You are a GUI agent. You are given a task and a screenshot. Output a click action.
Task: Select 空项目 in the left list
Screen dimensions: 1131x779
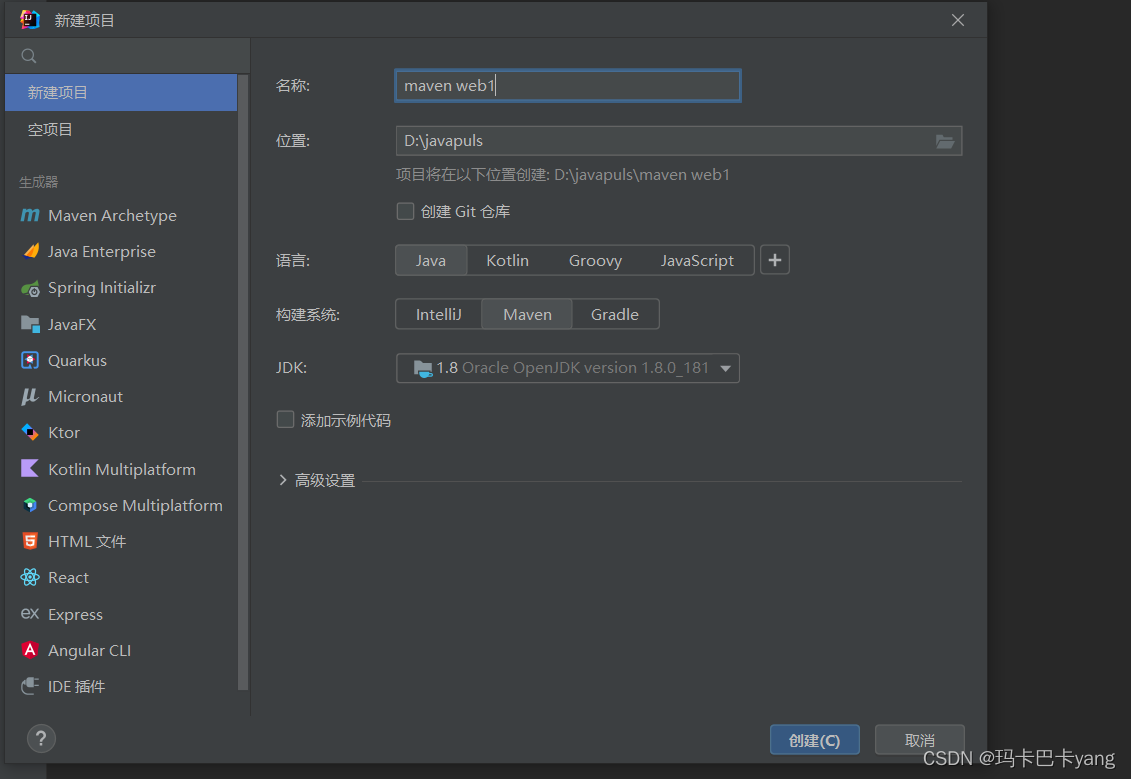click(121, 129)
